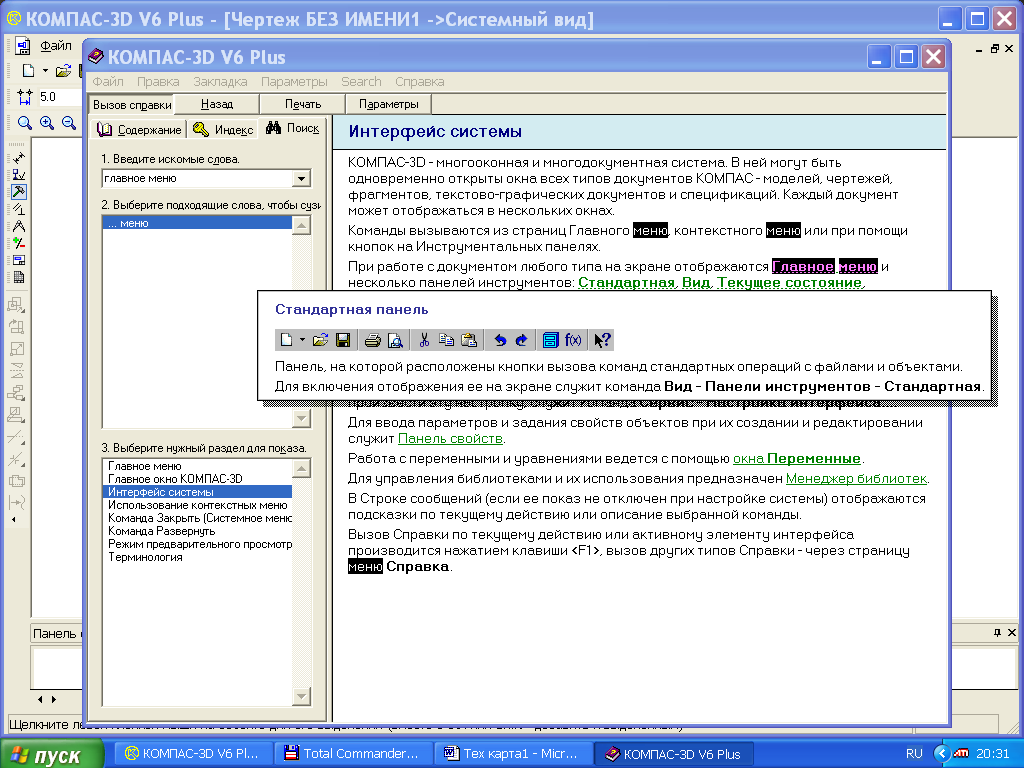
Task: Click the Содержание book icon tab
Action: point(139,129)
